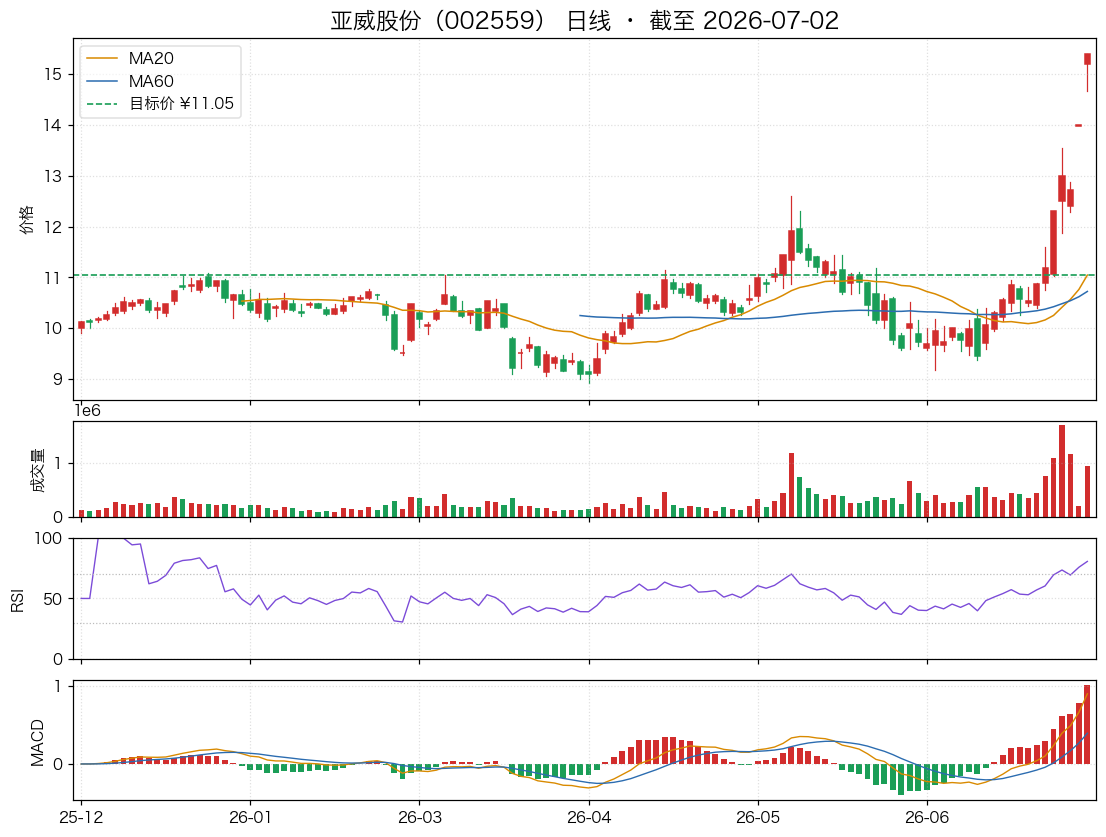Click the RSI y-axis label
Screen dimensions: 1106x837
pyautogui.click(x=18, y=599)
